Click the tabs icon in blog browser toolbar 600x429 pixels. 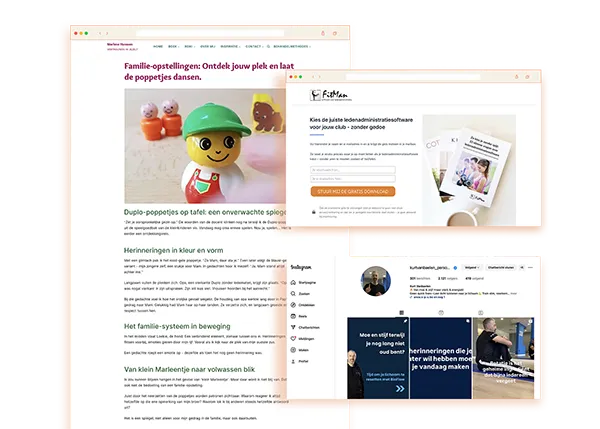point(335,33)
